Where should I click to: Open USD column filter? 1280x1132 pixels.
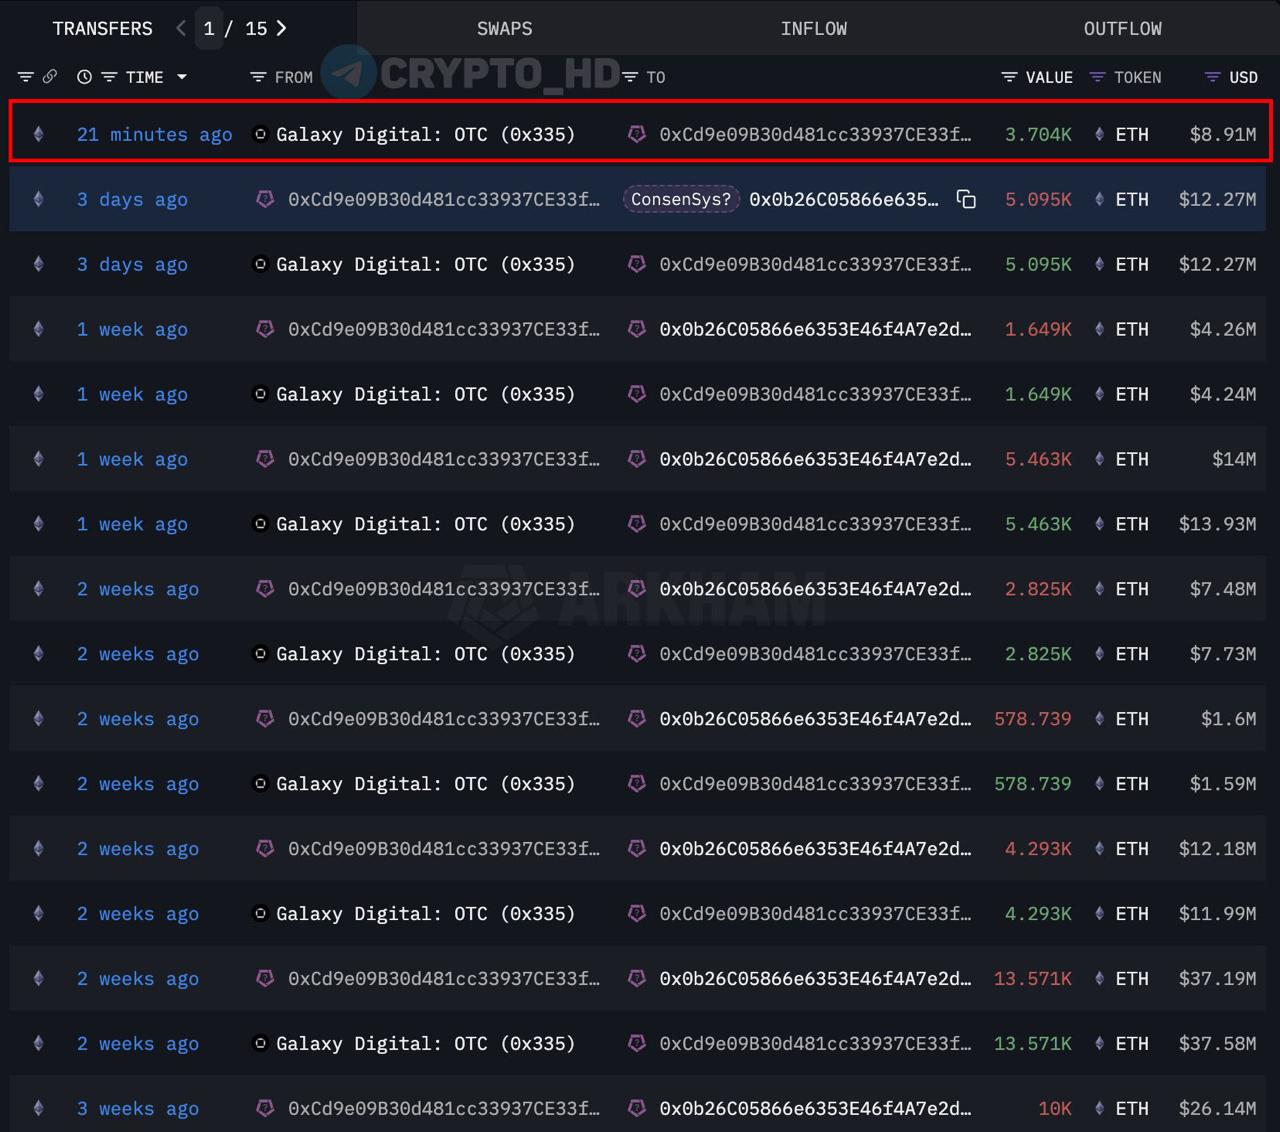[1213, 77]
